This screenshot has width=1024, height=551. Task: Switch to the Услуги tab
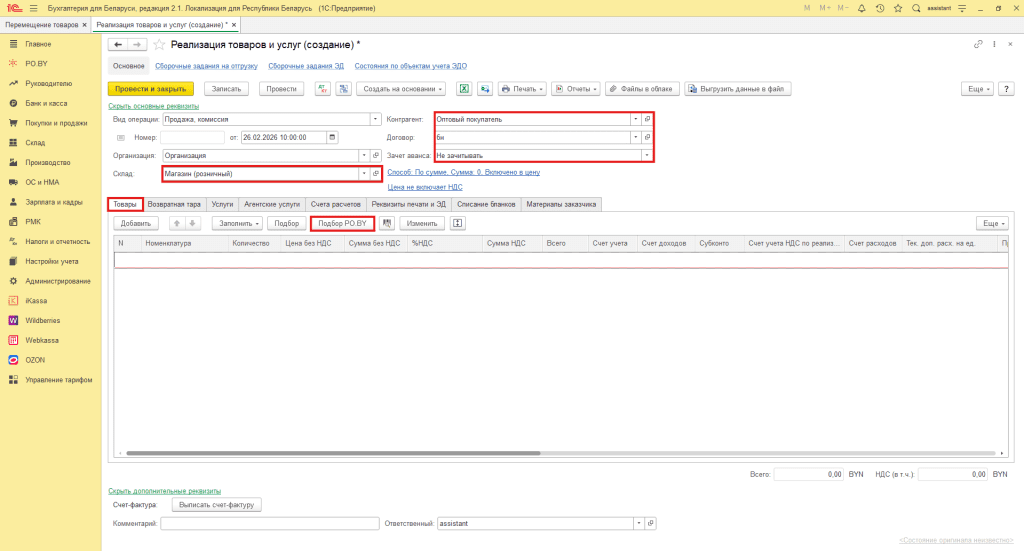(222, 204)
